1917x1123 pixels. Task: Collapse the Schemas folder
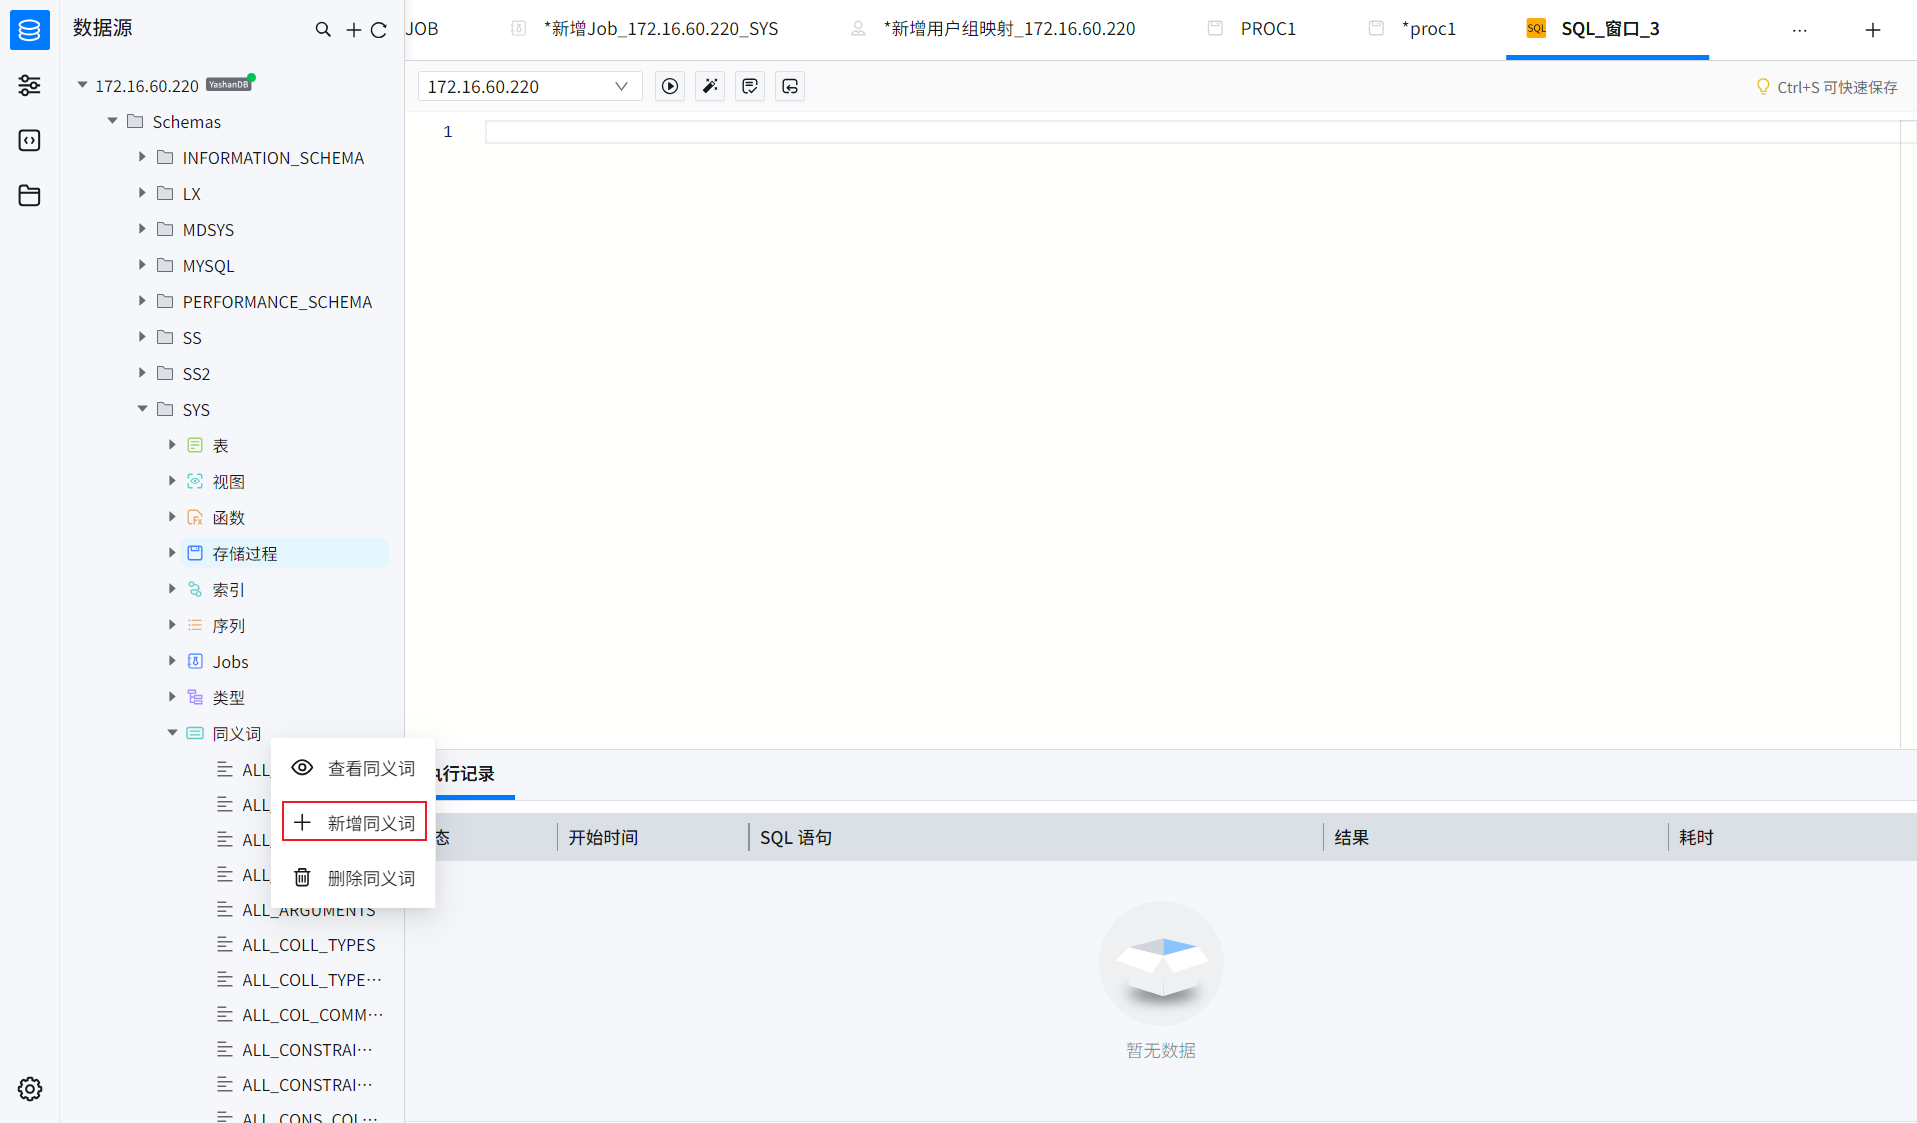[x=113, y=121]
